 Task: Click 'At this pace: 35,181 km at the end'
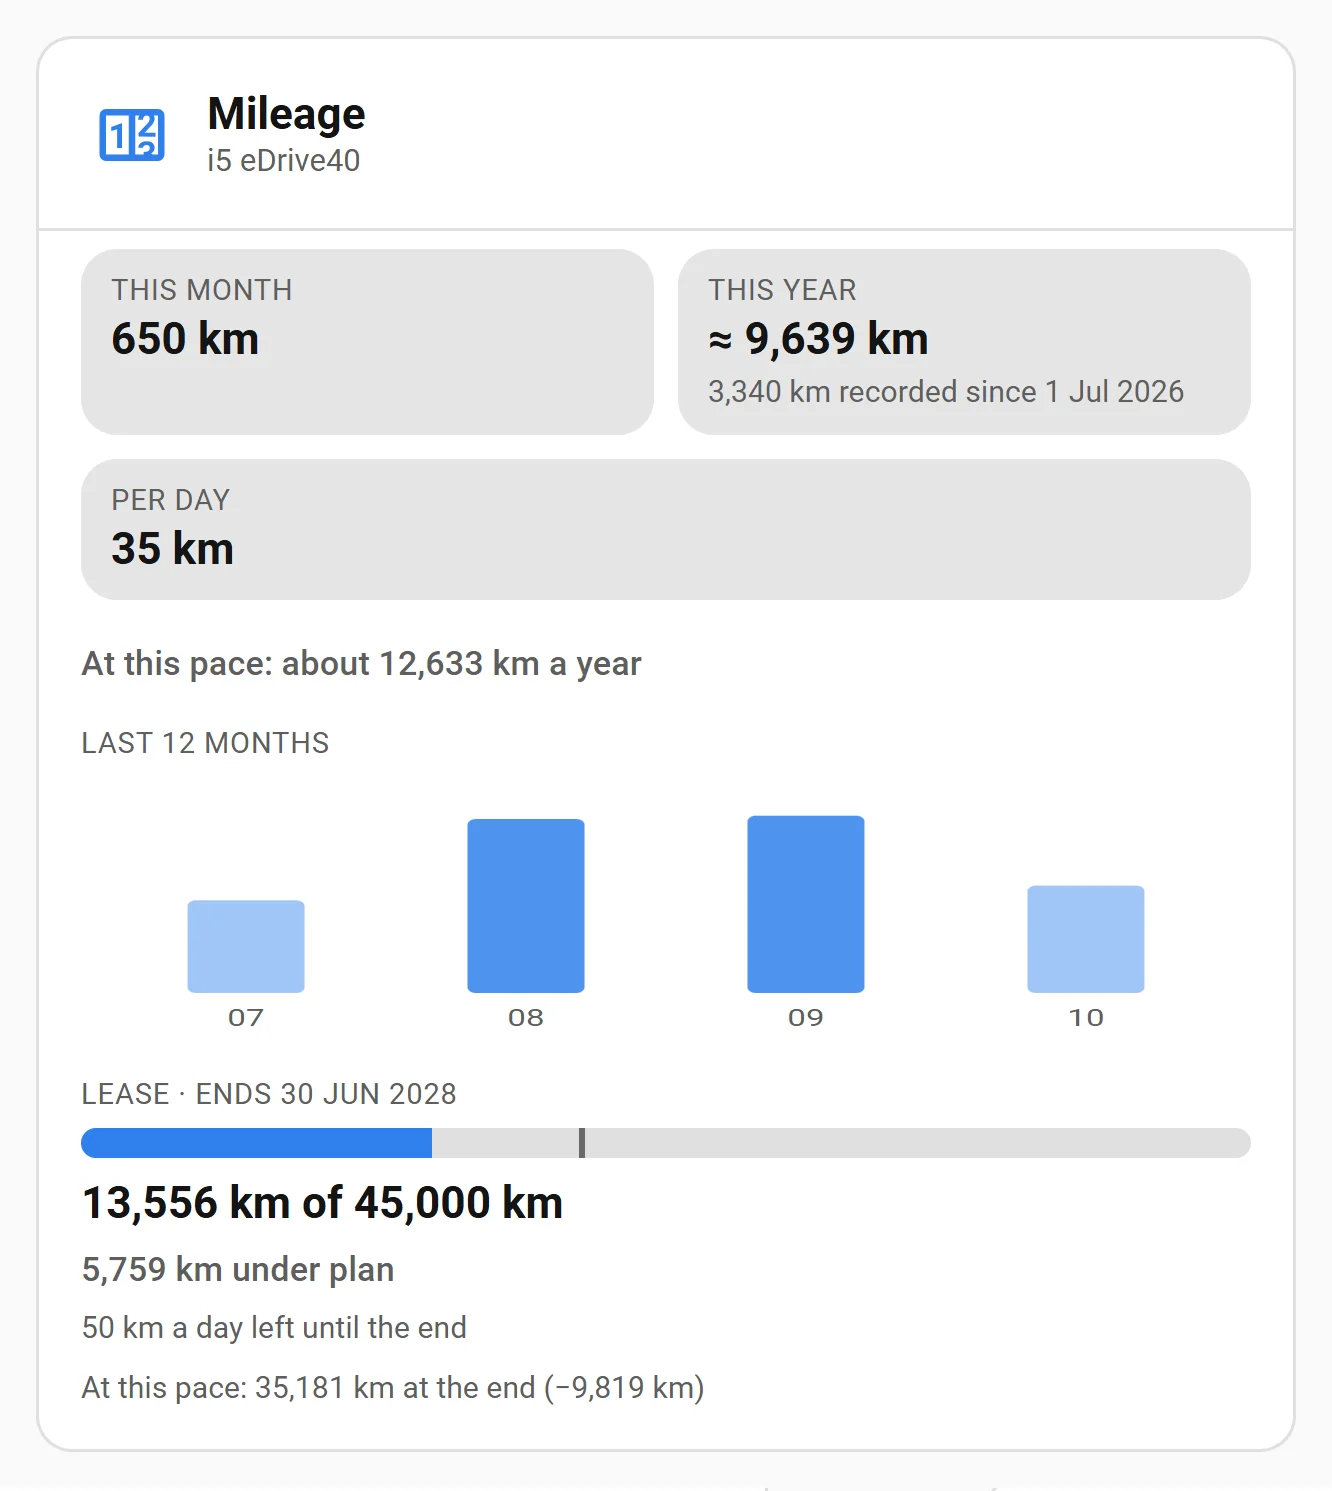[x=393, y=1388]
